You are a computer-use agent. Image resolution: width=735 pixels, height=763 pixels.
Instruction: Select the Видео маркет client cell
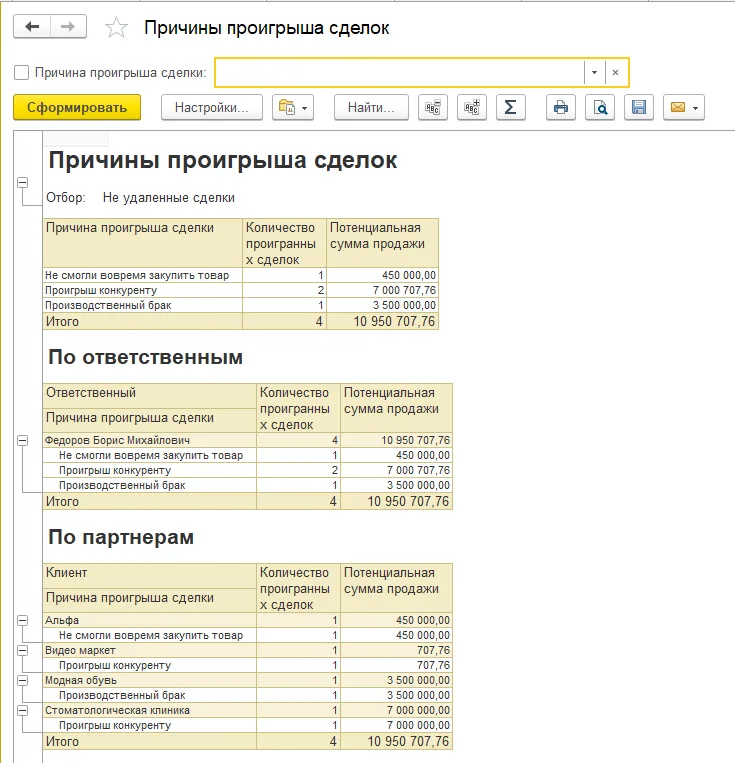149,651
